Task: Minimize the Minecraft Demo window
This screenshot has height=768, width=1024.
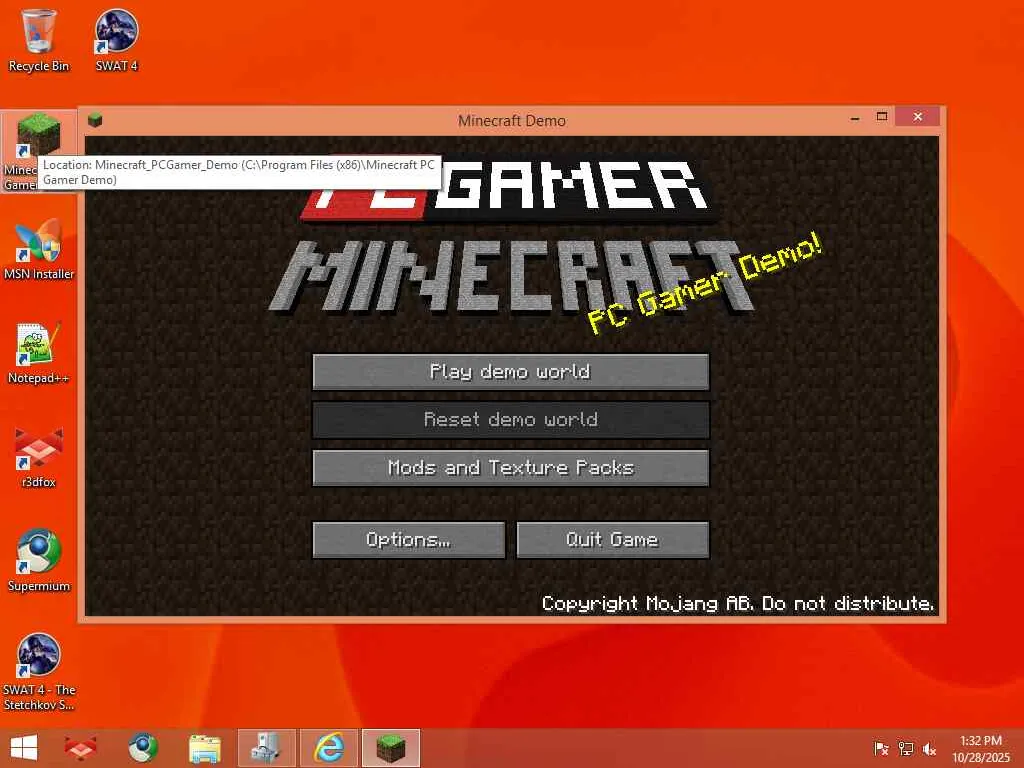Action: point(856,118)
